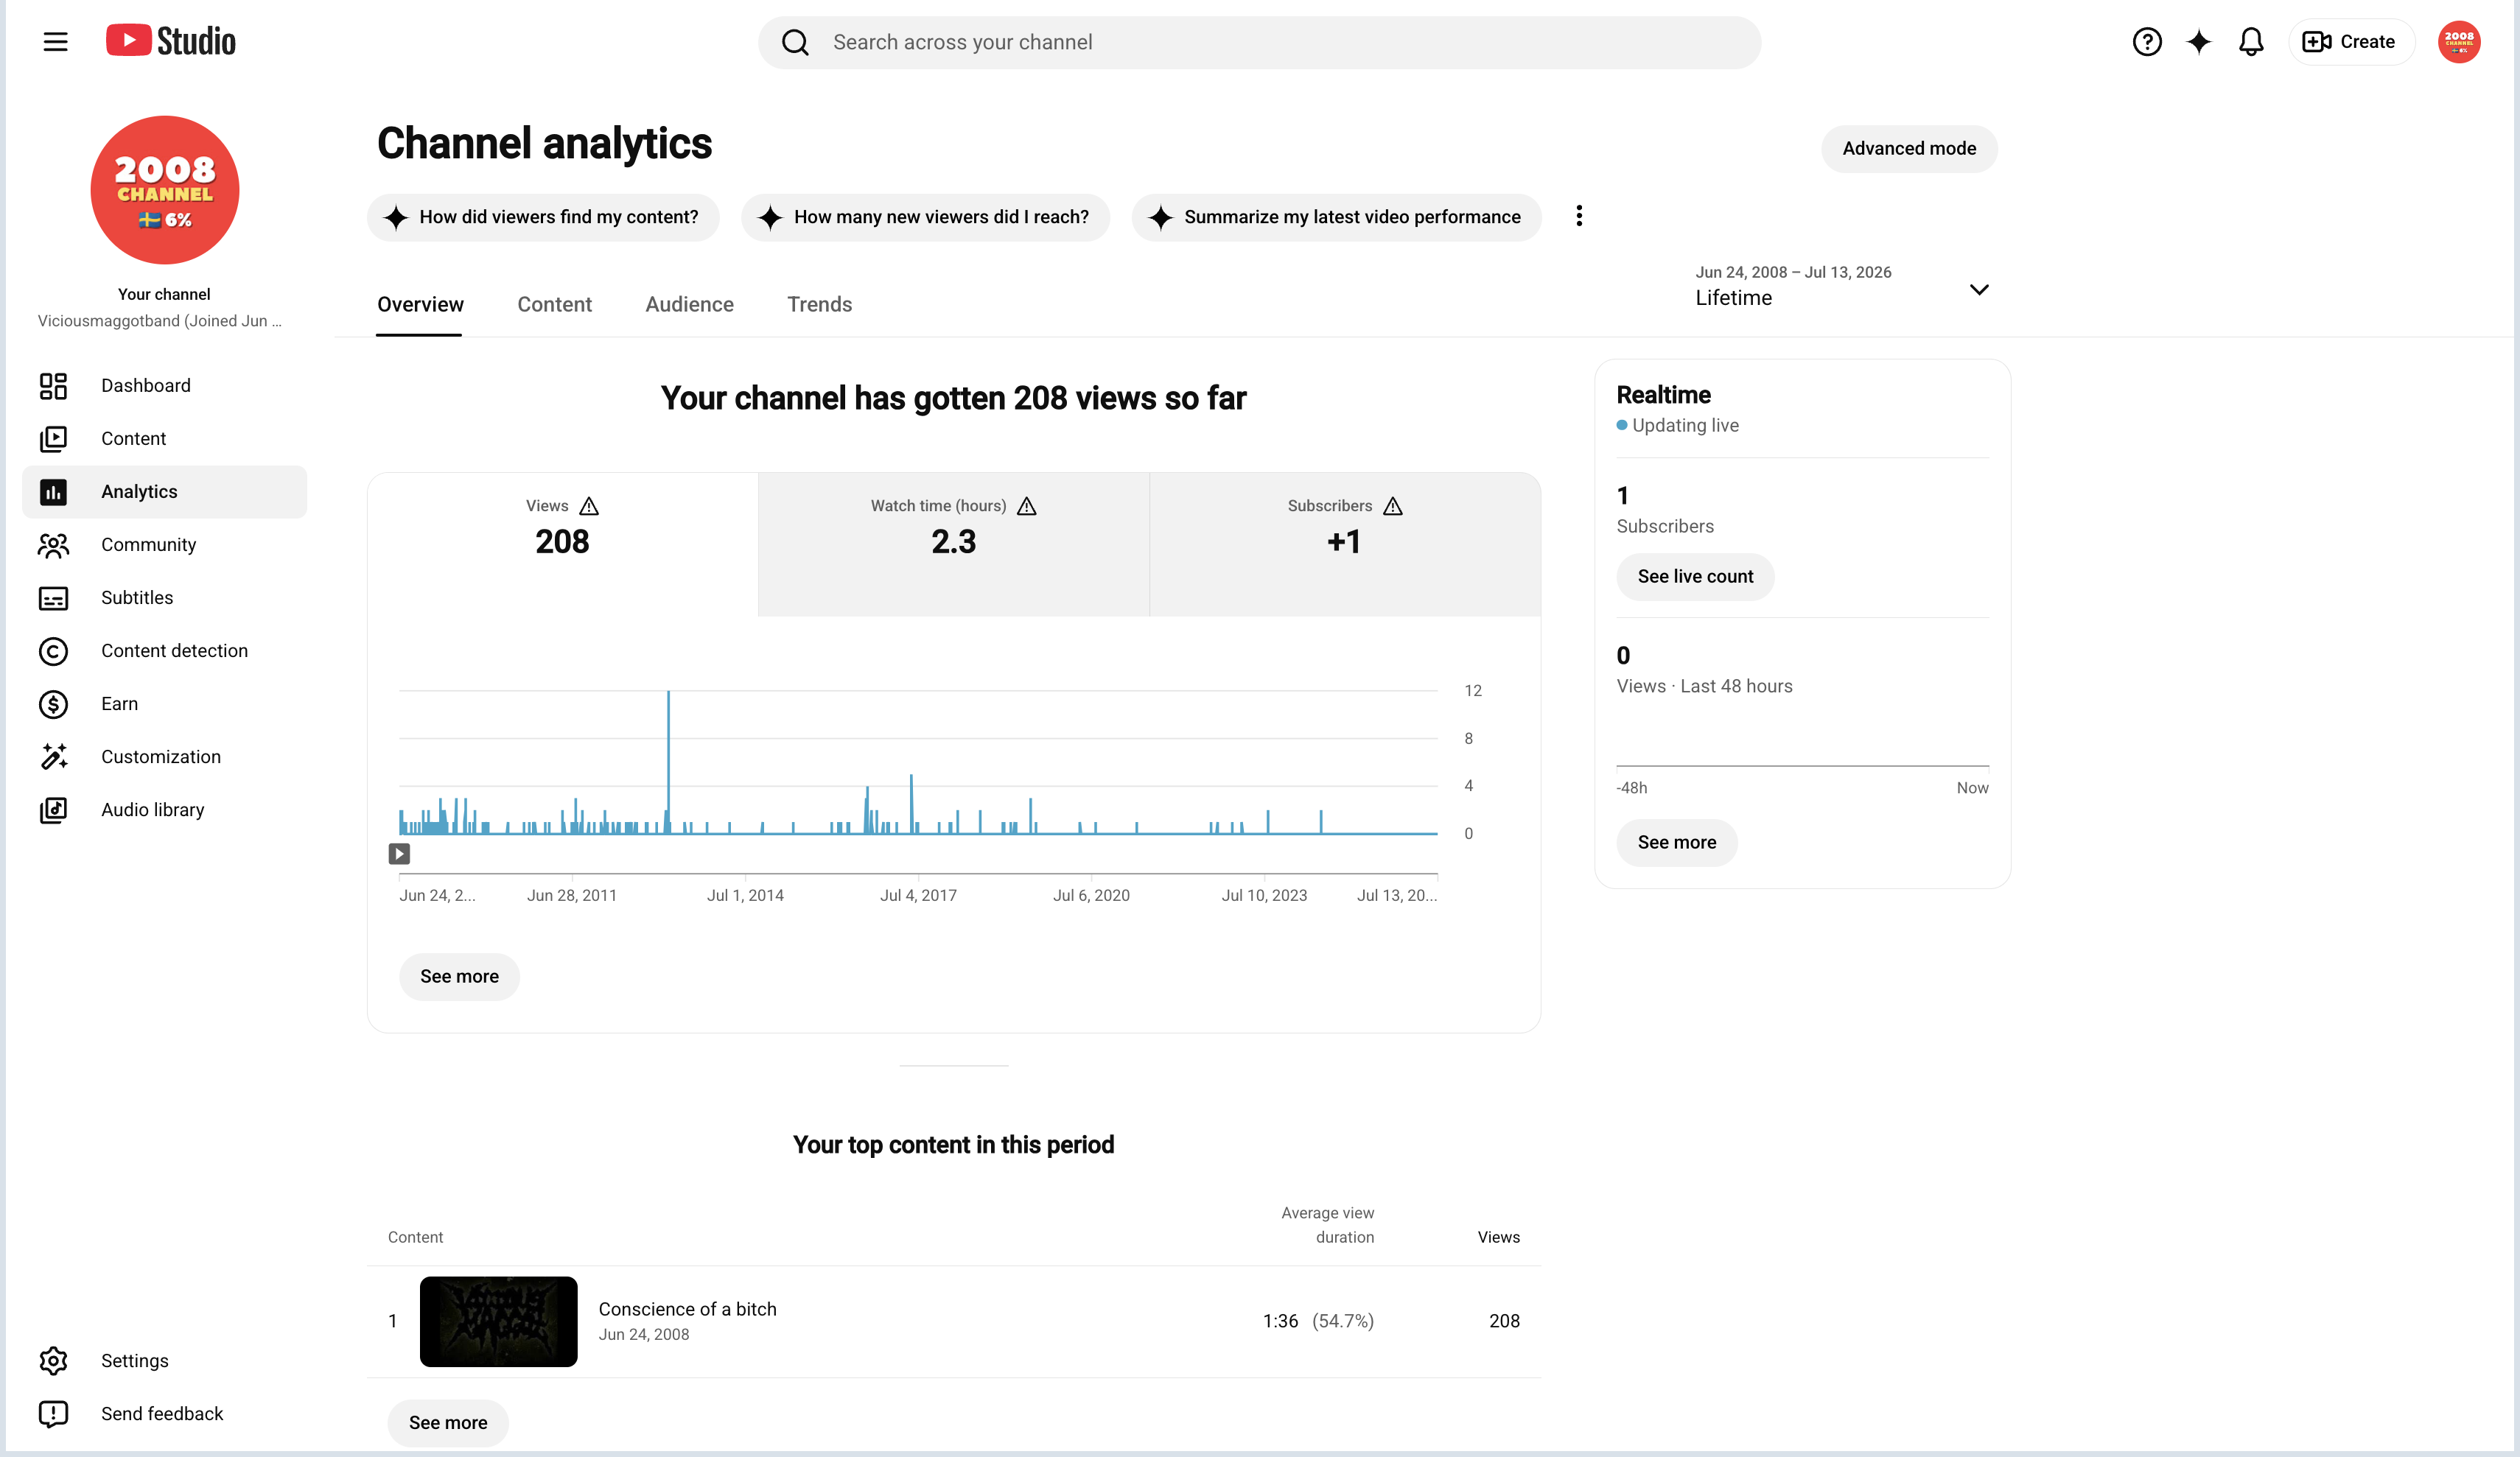Click the Watch time warning triangle icon
The width and height of the screenshot is (2520, 1457).
tap(1026, 506)
